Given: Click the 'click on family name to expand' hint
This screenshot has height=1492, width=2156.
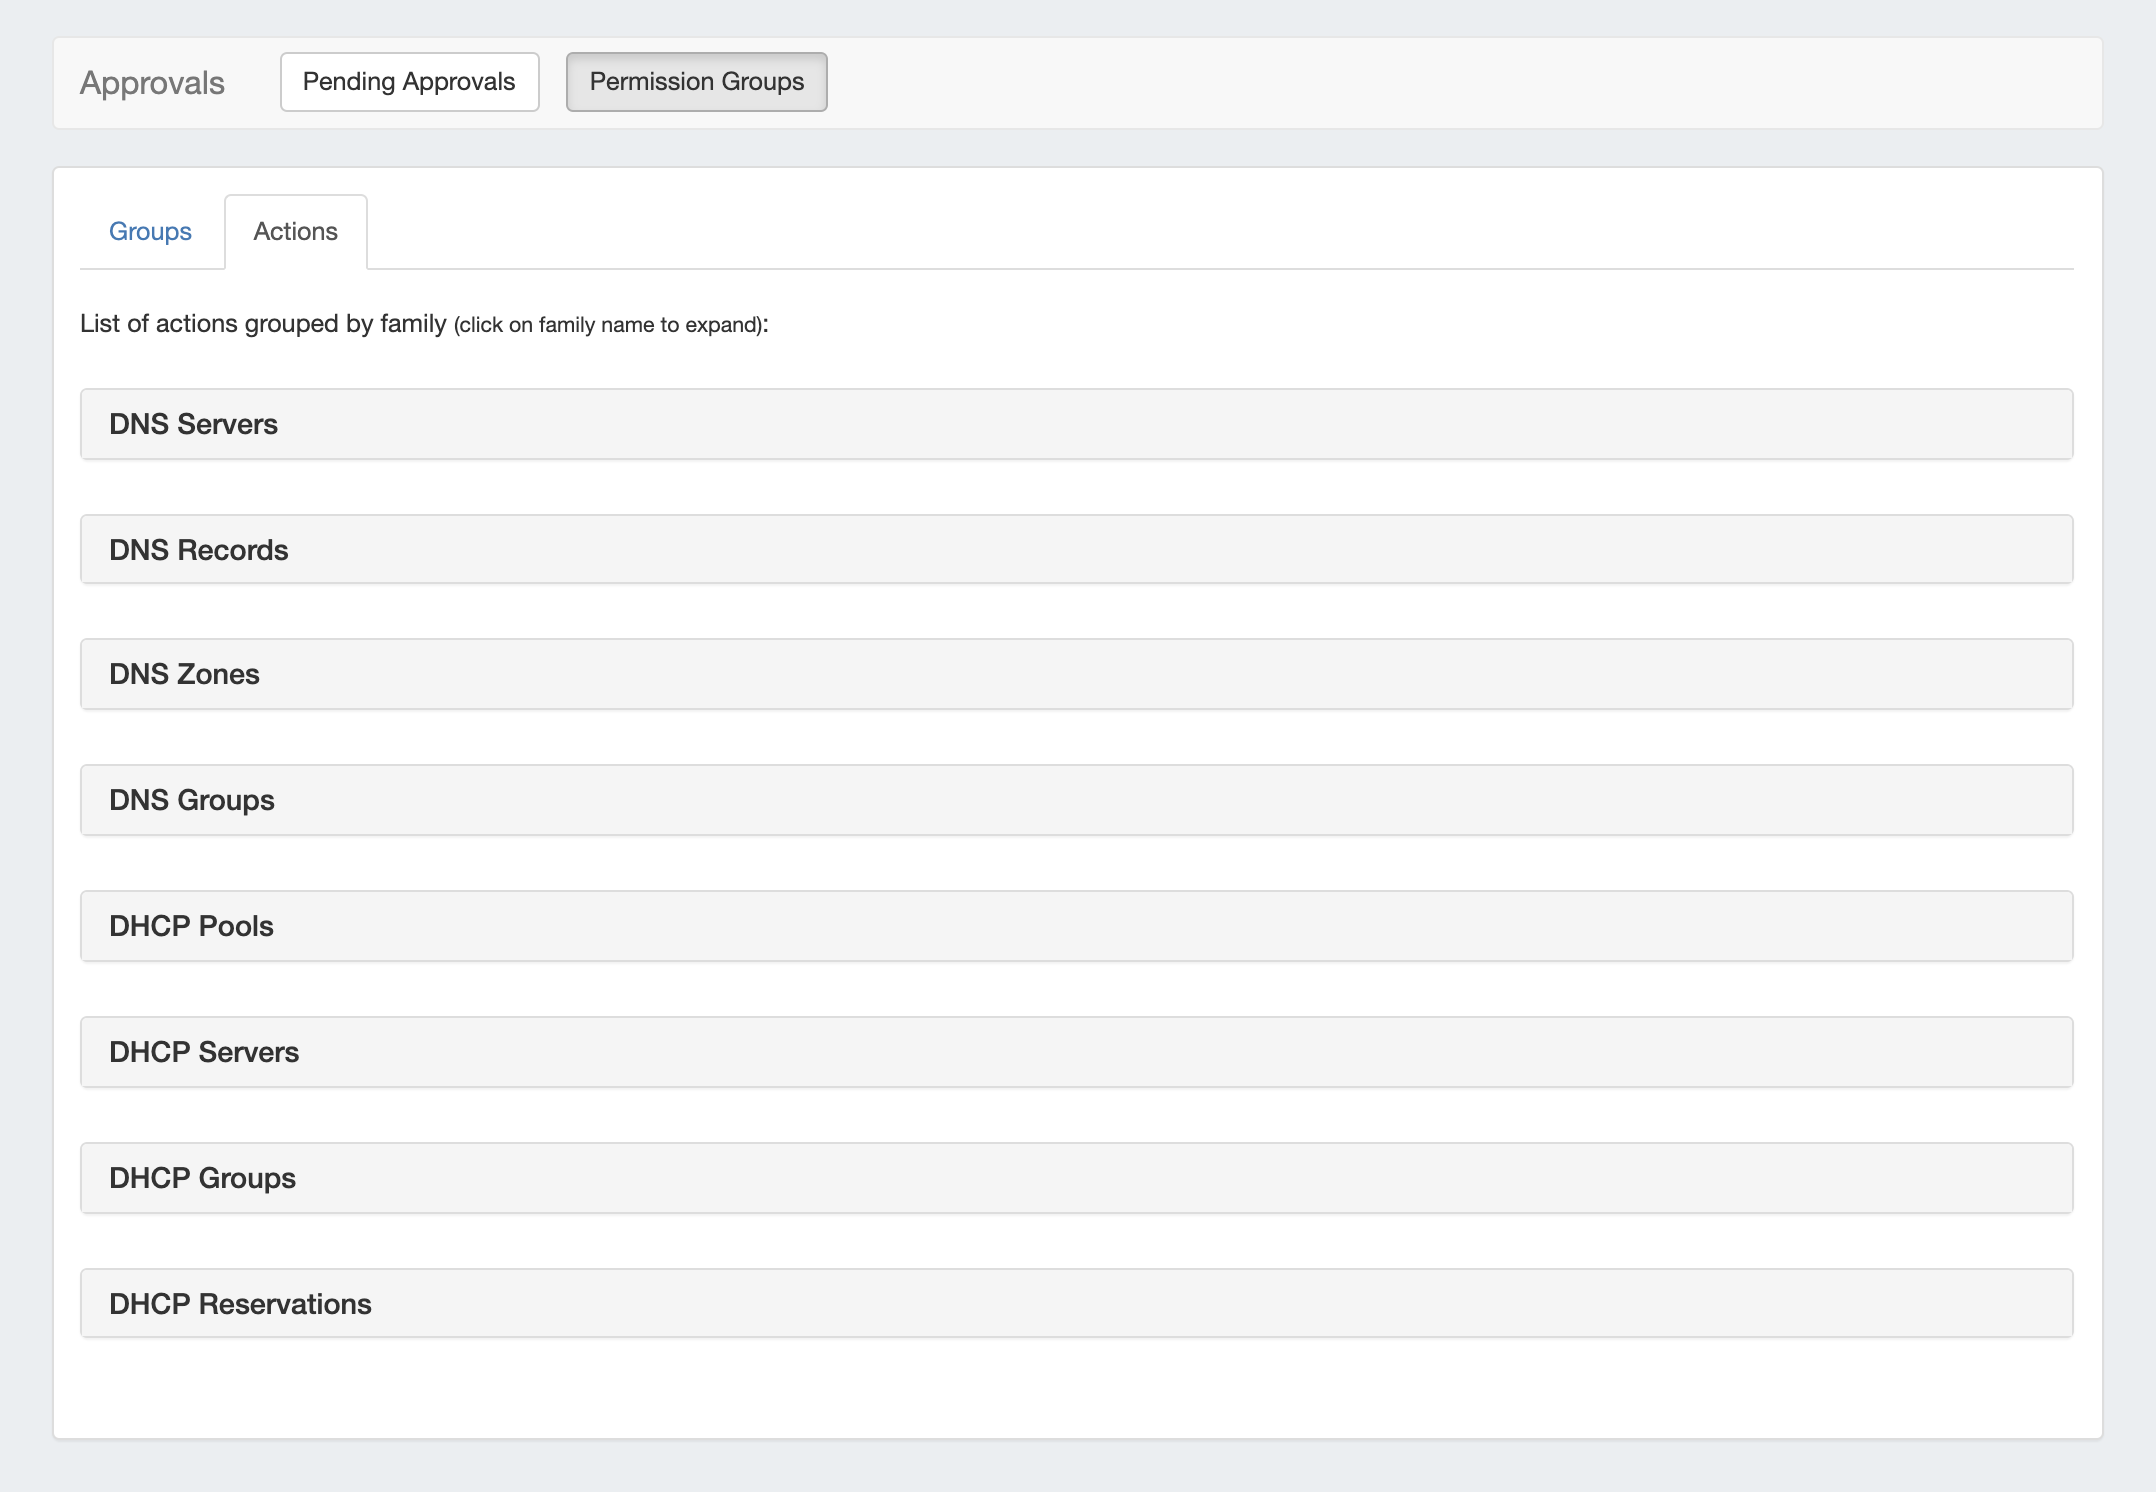Looking at the screenshot, I should pos(610,325).
